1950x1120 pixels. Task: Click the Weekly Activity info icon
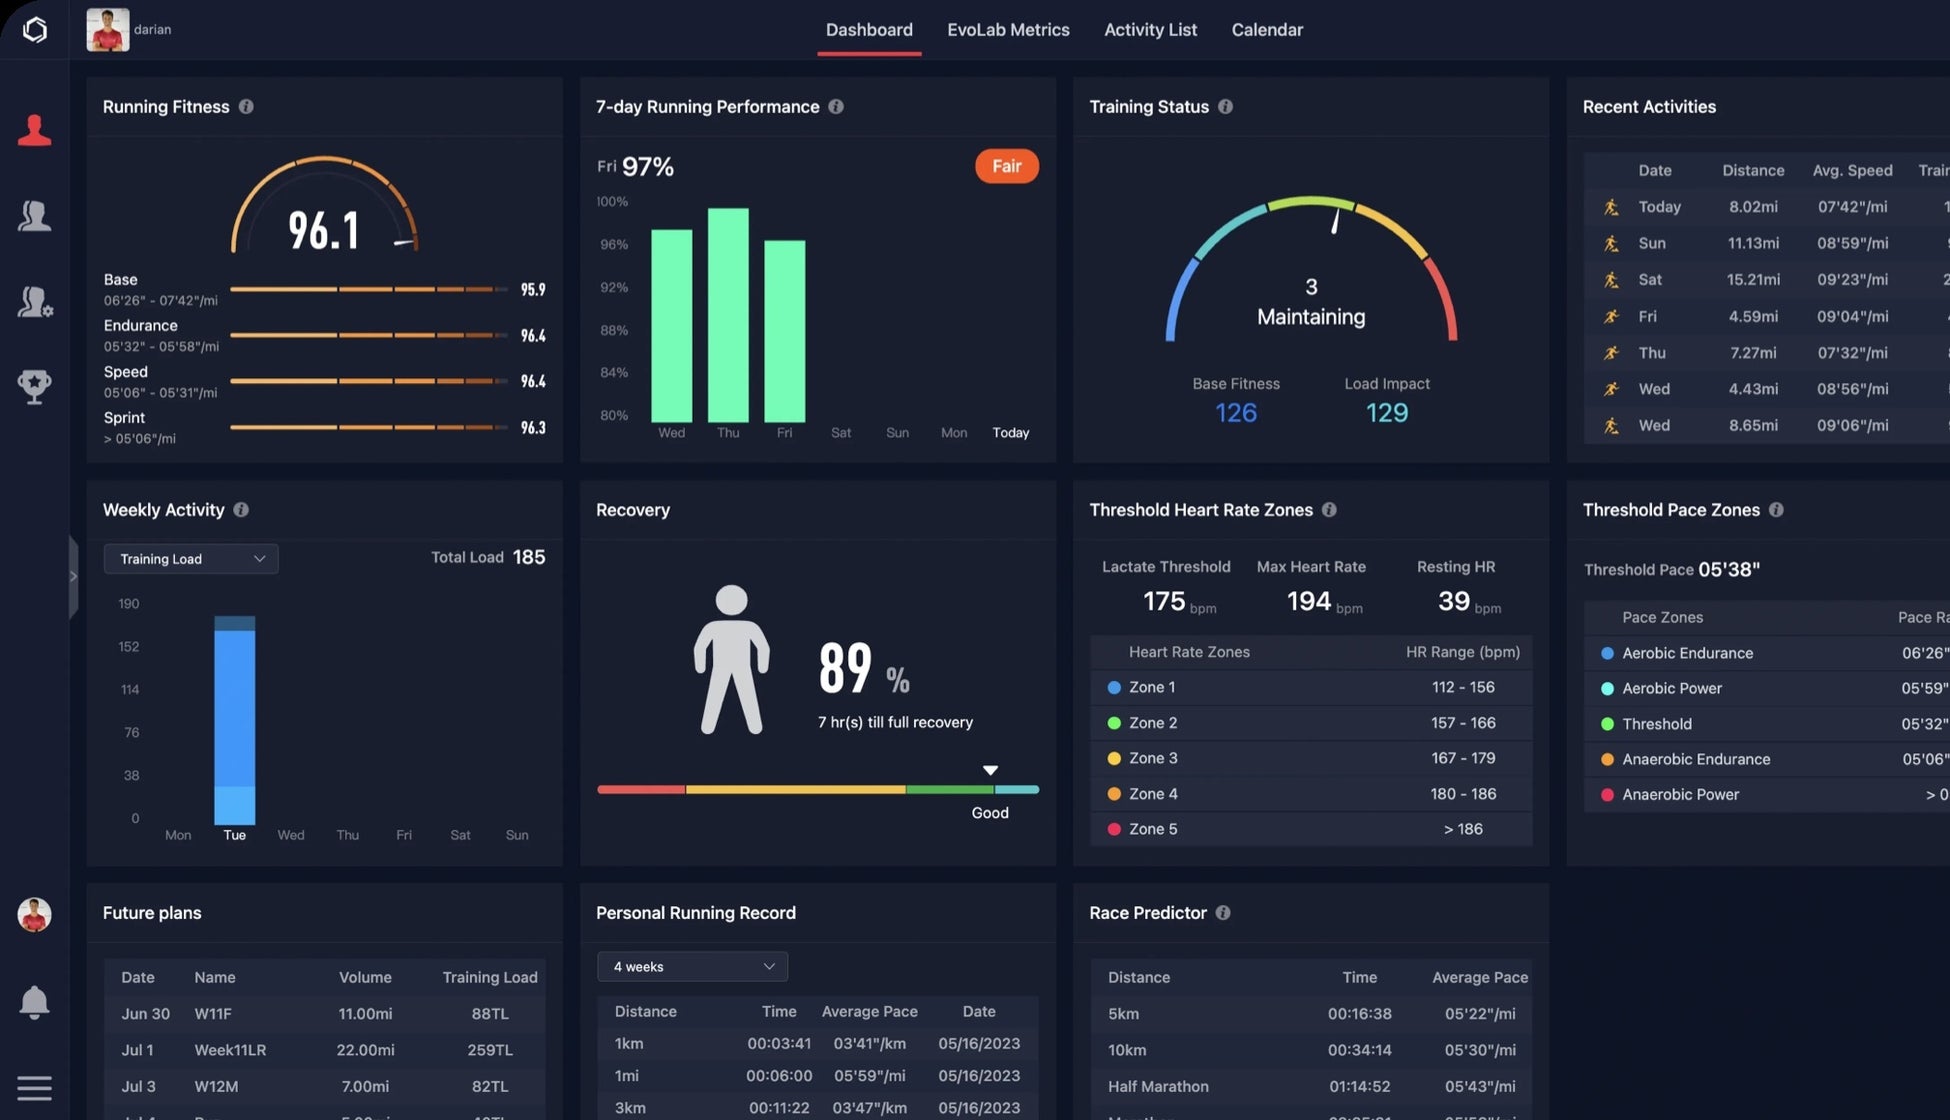241,510
